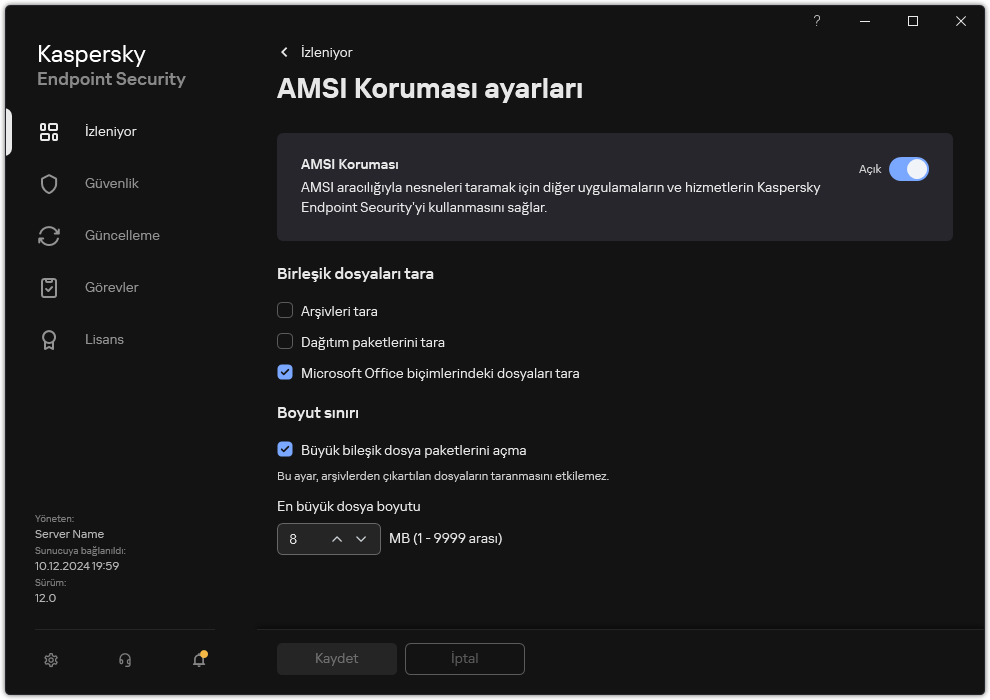Image resolution: width=990 pixels, height=700 pixels.
Task: Cancel changes with the İptal button
Action: tap(464, 658)
